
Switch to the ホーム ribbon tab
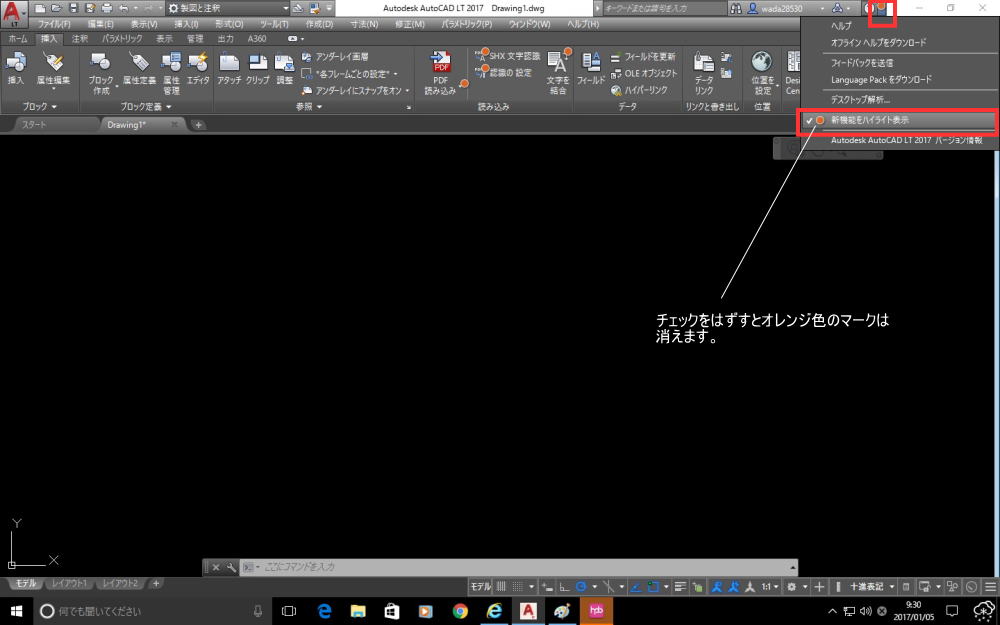point(18,38)
